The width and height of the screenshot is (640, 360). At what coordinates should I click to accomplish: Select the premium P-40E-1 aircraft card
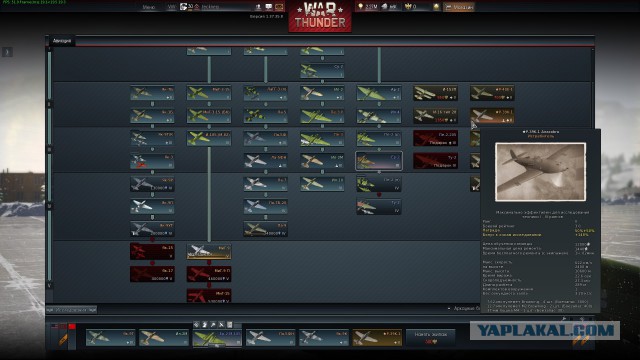[492, 93]
